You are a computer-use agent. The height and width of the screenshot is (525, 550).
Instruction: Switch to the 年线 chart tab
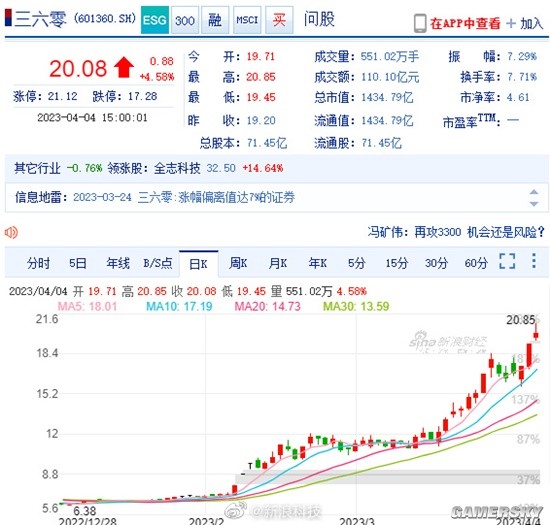click(118, 263)
